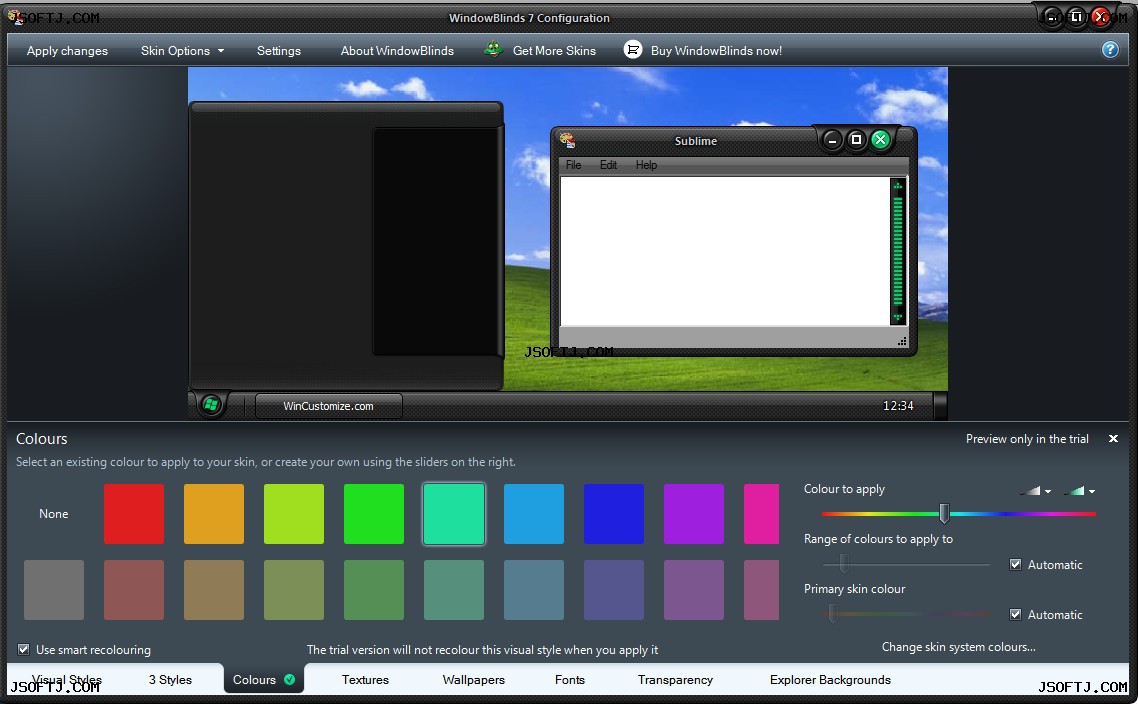Pick the dark blue swatch
The height and width of the screenshot is (704, 1138).
[x=614, y=514]
